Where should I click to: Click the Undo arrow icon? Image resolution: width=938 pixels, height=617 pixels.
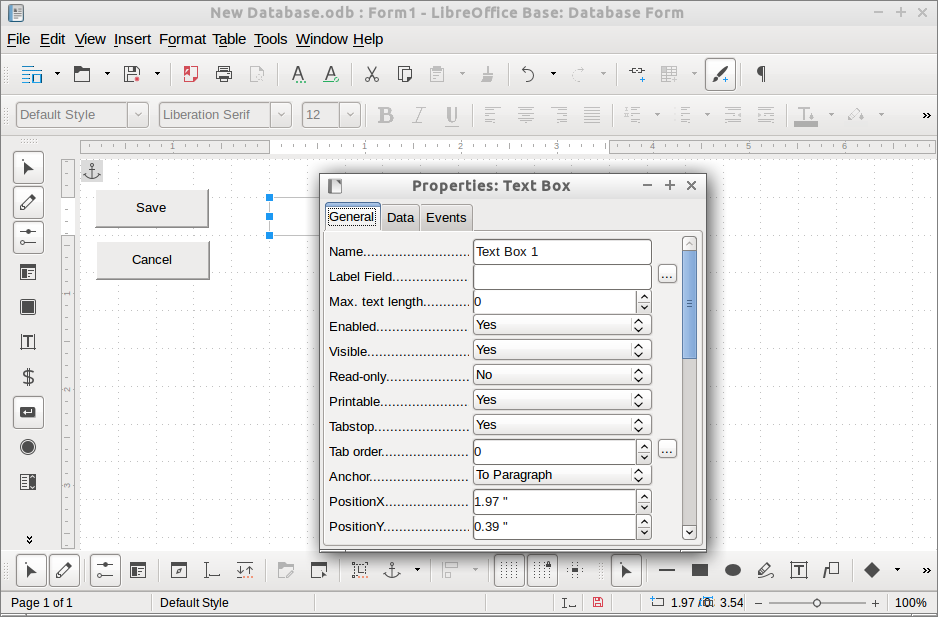point(528,74)
